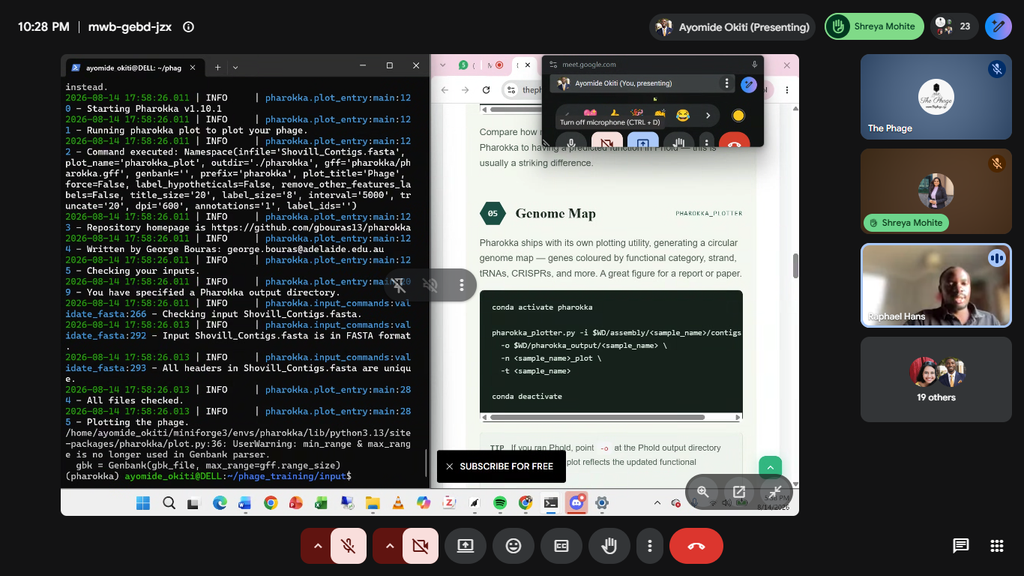
Task: Select The Phage participant tile
Action: [x=936, y=97]
